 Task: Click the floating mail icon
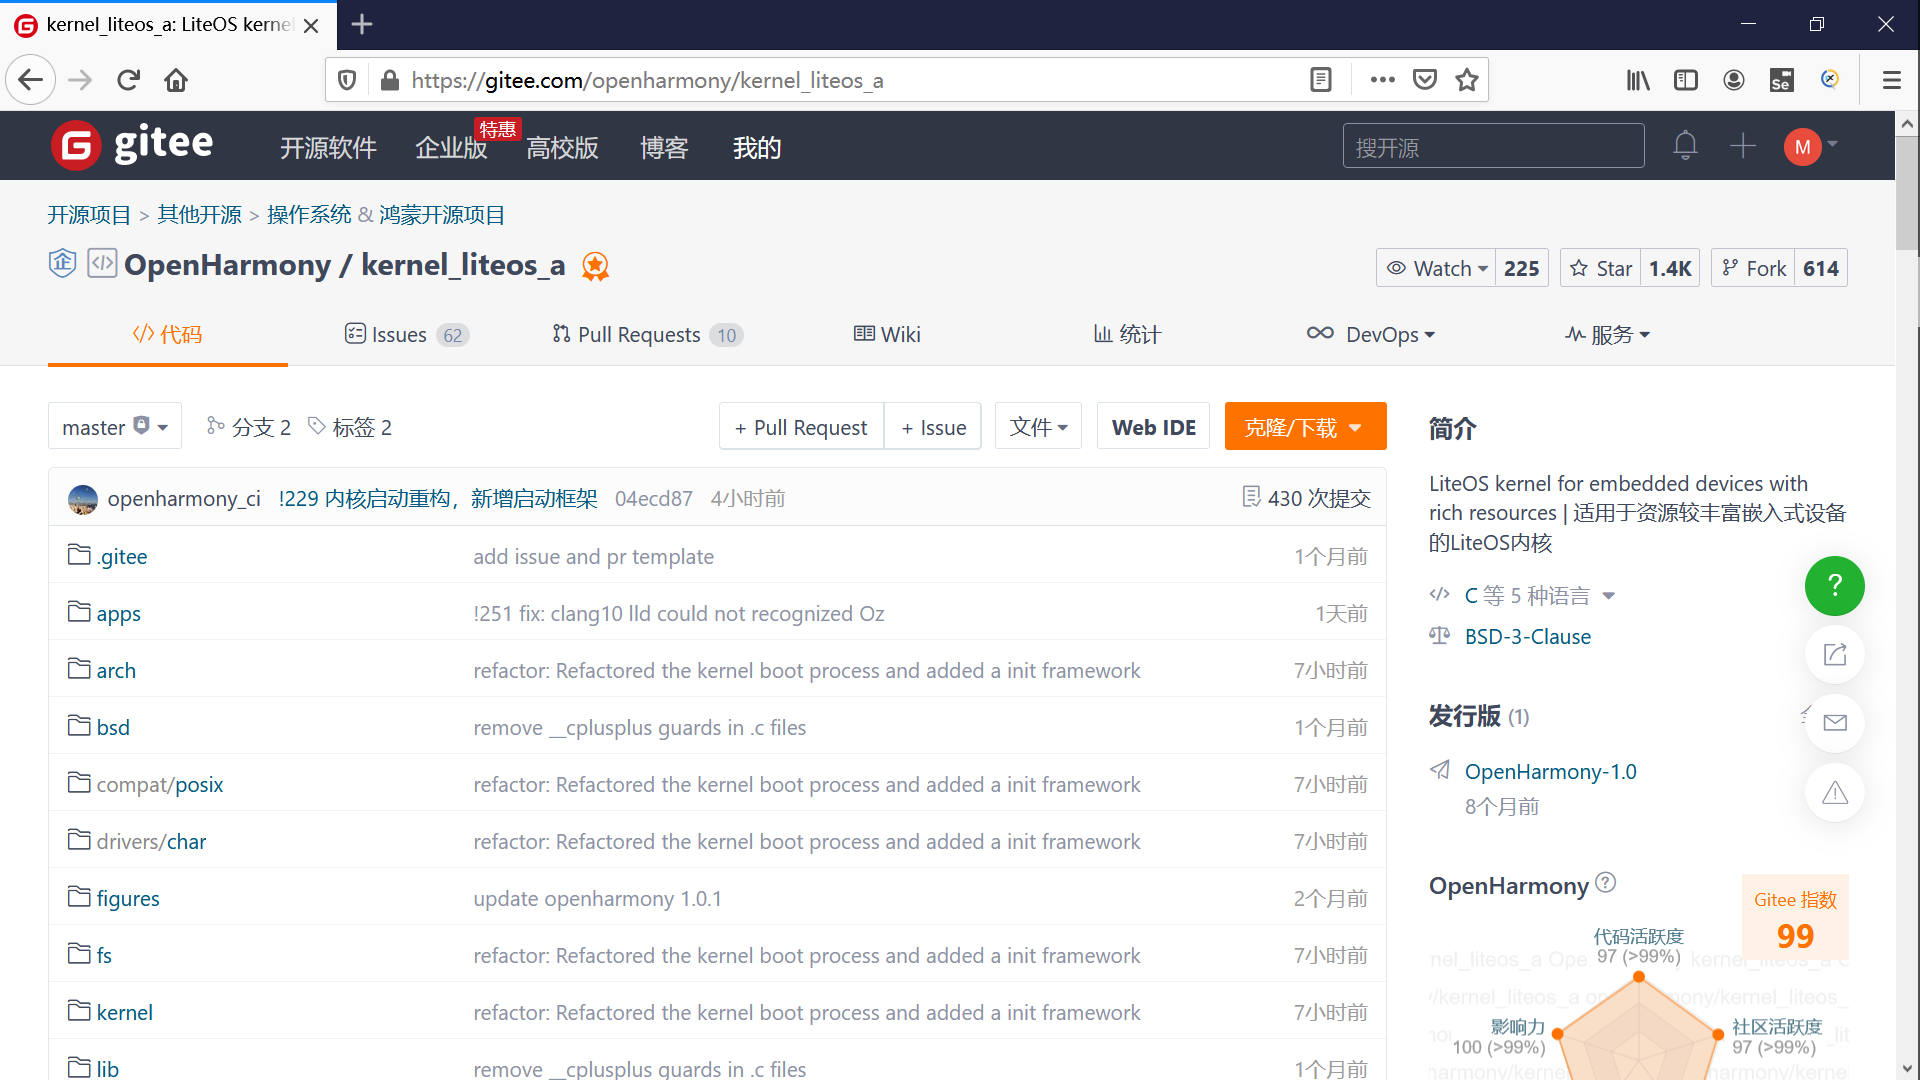click(x=1834, y=723)
